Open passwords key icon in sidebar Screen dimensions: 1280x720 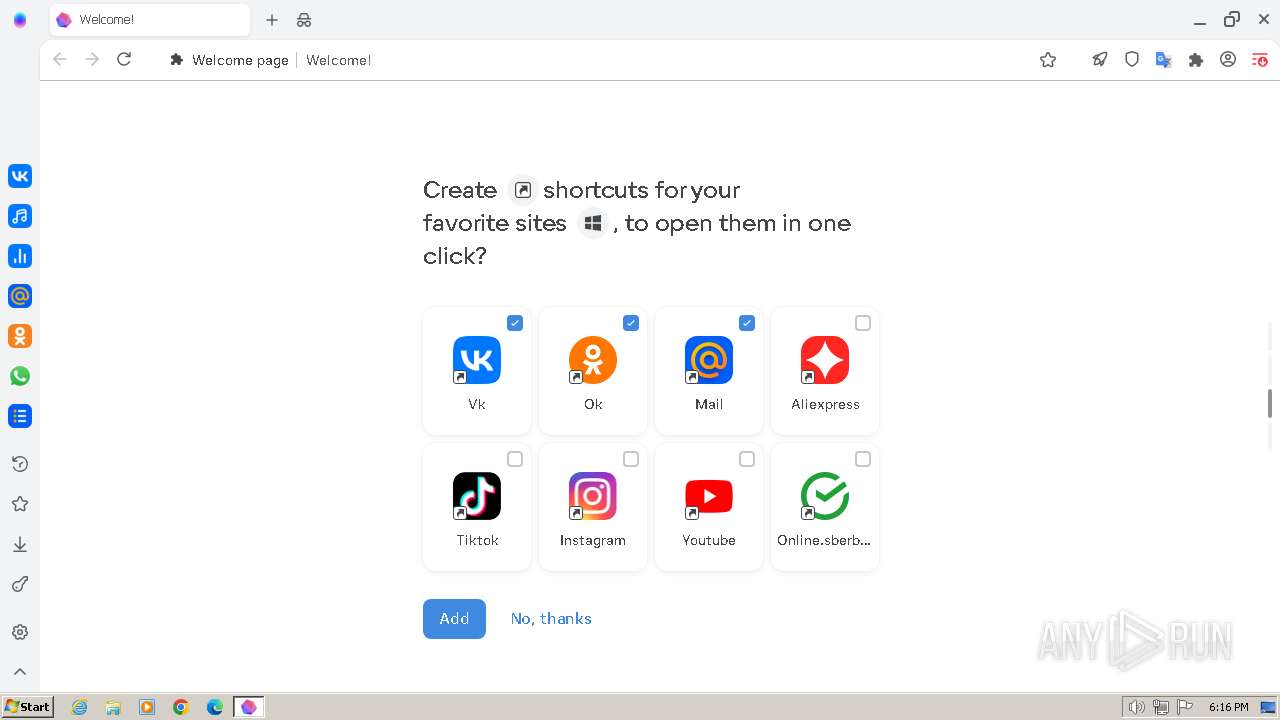coord(20,584)
